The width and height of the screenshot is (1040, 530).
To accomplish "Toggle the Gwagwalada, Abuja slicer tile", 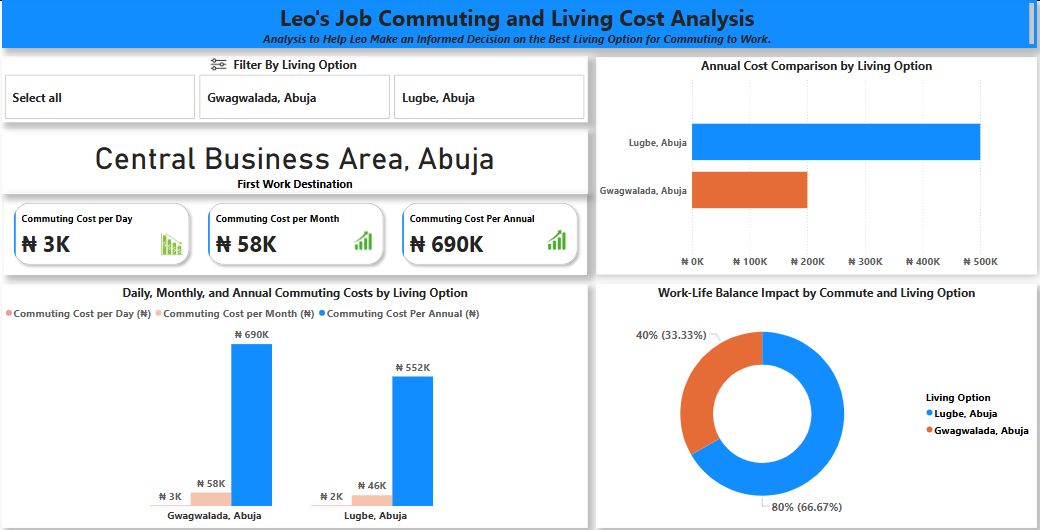I will click(x=294, y=97).
